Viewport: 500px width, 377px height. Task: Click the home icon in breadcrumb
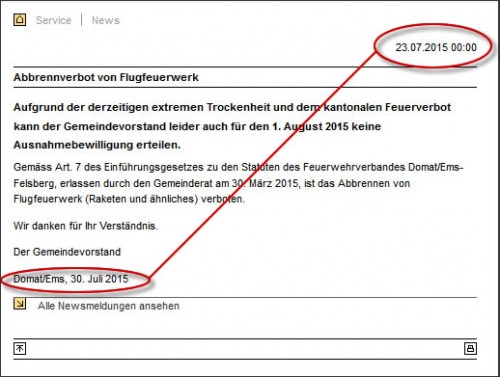(20, 20)
